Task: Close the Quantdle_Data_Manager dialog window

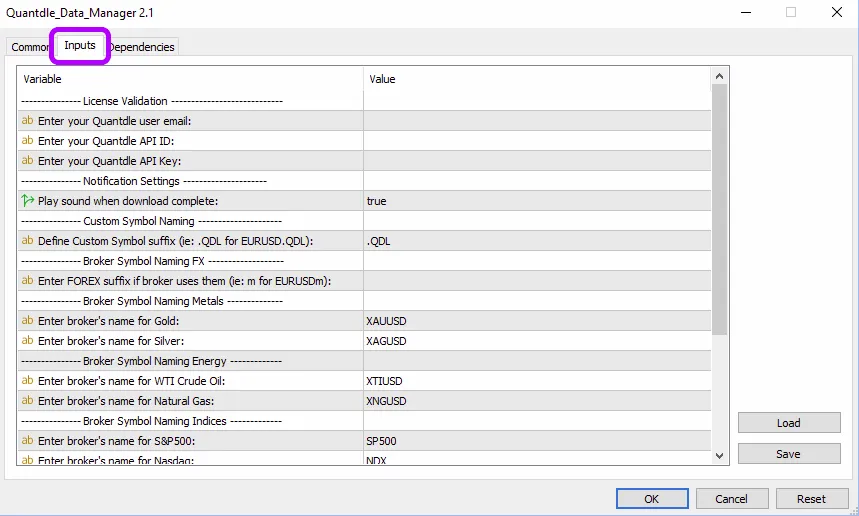Action: [x=837, y=12]
